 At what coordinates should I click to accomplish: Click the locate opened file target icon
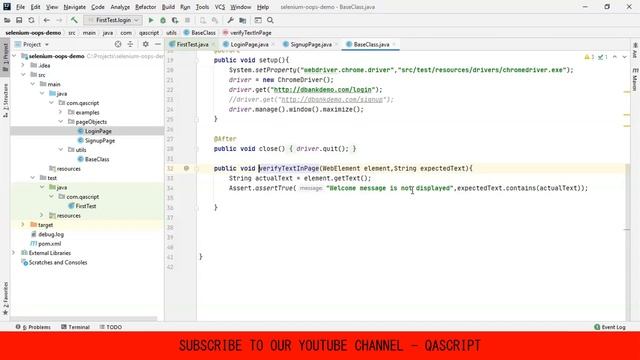[118, 44]
